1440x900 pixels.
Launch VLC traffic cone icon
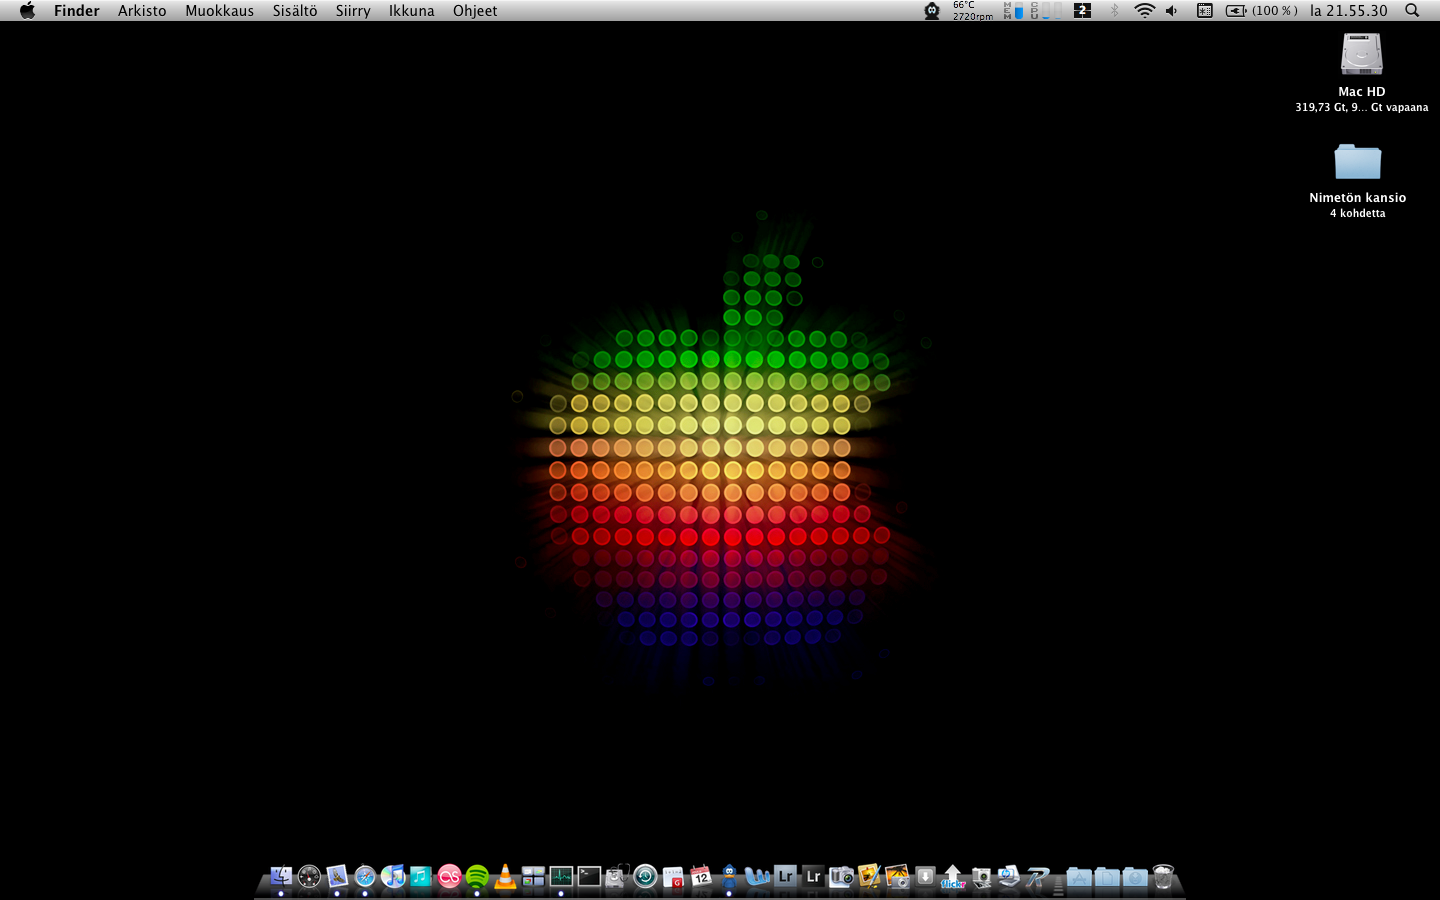[x=505, y=877]
